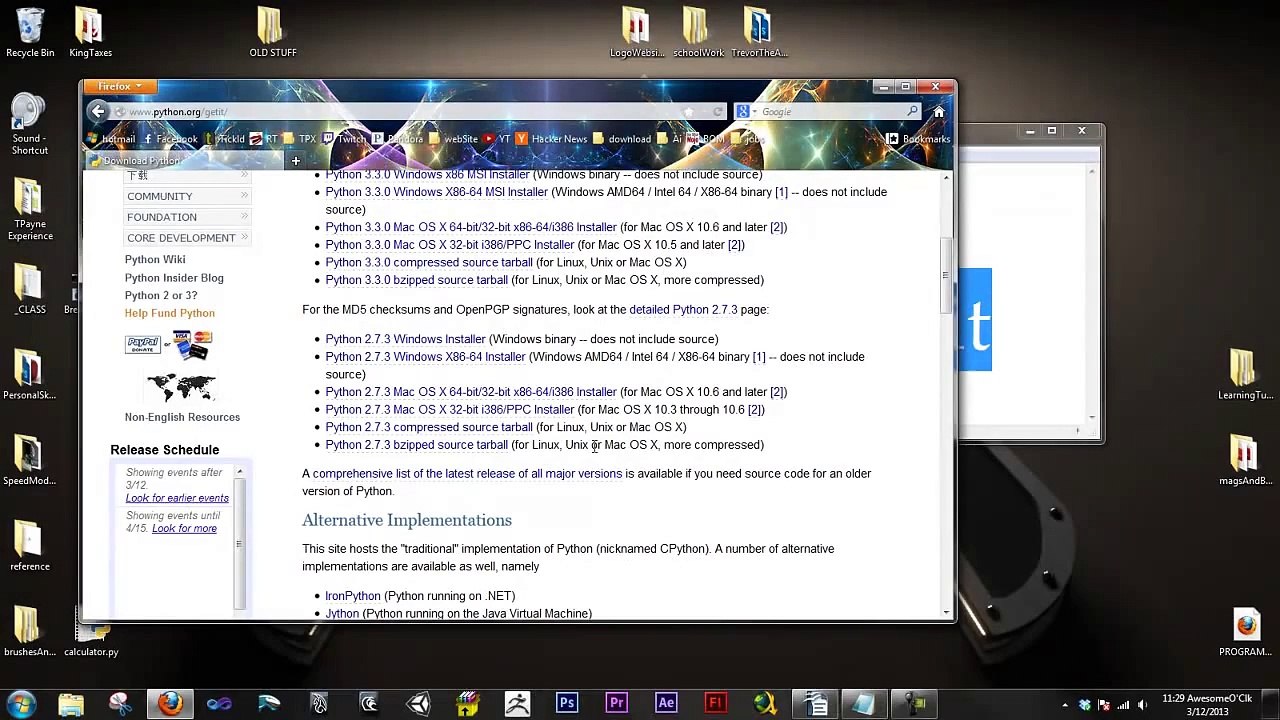
Task: Select the schoolWork desktop folder
Action: (697, 32)
